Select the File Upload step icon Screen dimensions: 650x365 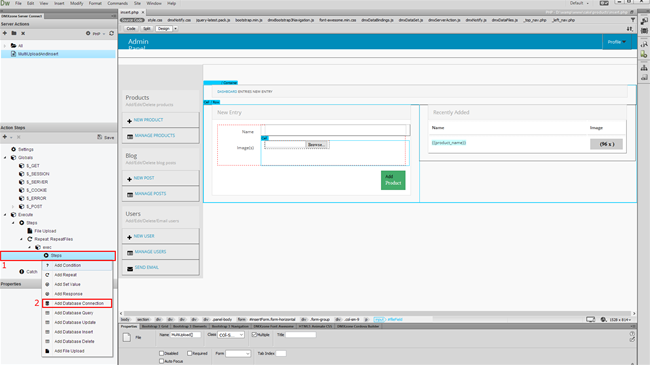30,231
